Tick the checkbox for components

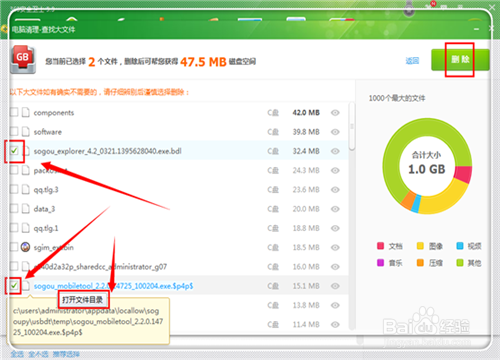tap(14, 112)
